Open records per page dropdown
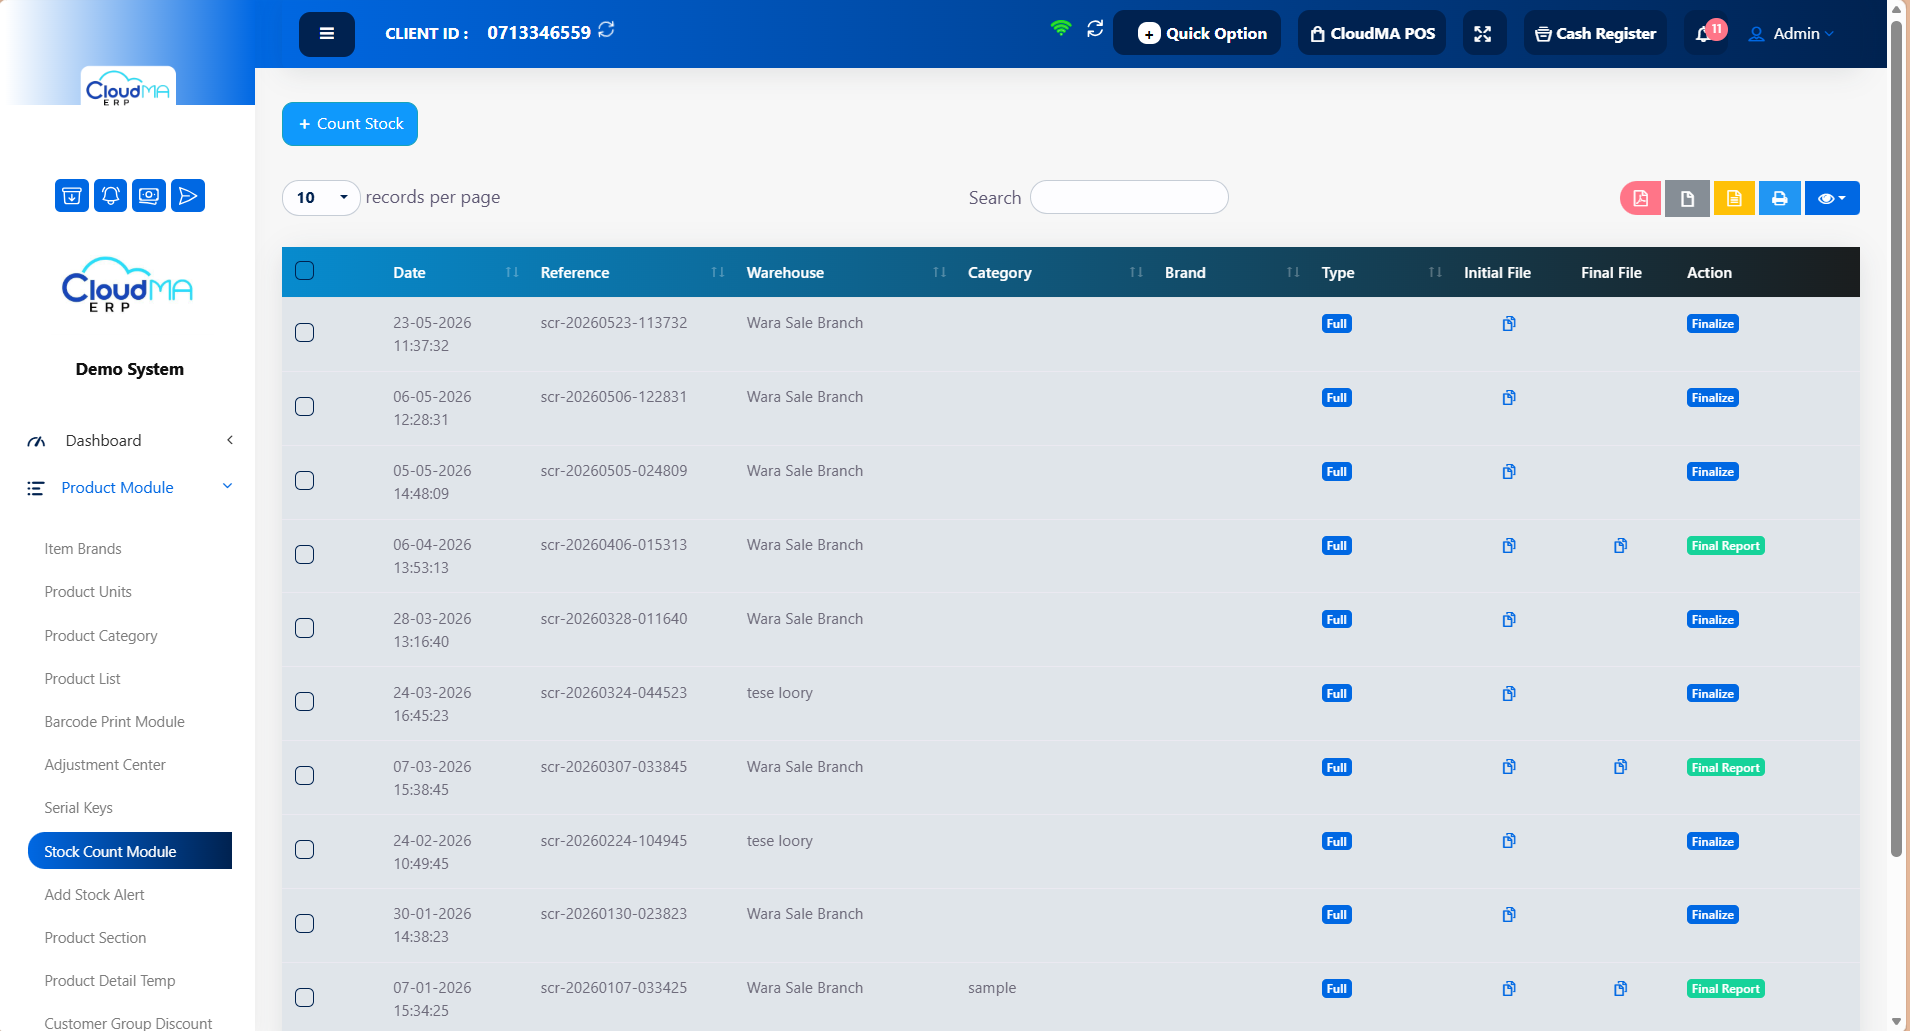This screenshot has height=1031, width=1910. click(321, 198)
